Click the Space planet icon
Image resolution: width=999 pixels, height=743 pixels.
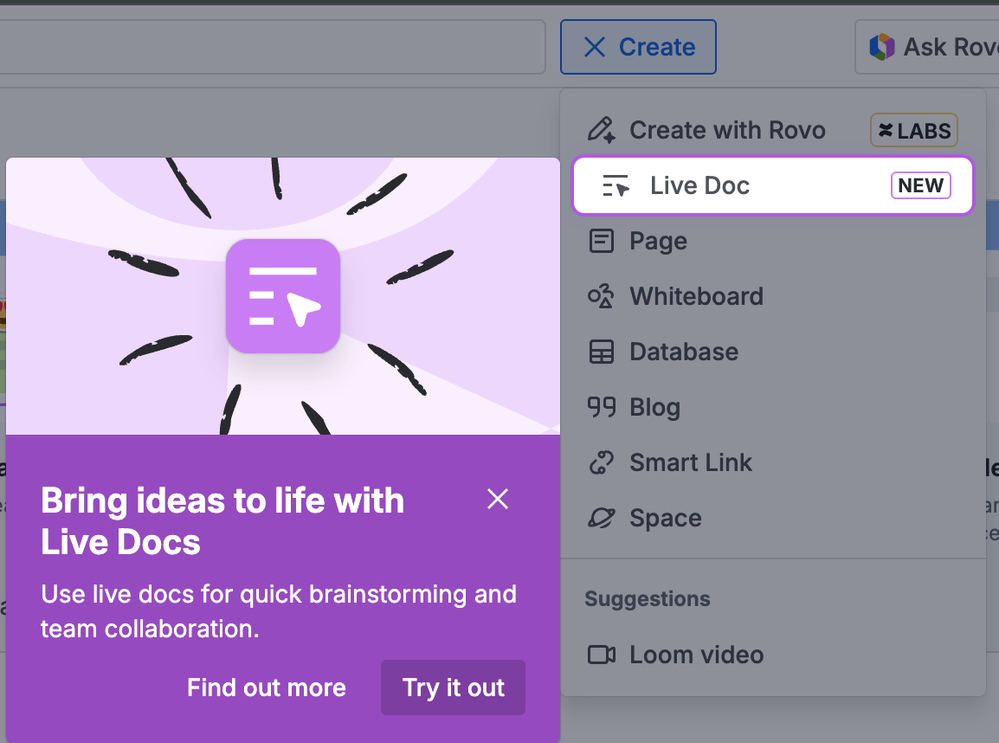601,518
